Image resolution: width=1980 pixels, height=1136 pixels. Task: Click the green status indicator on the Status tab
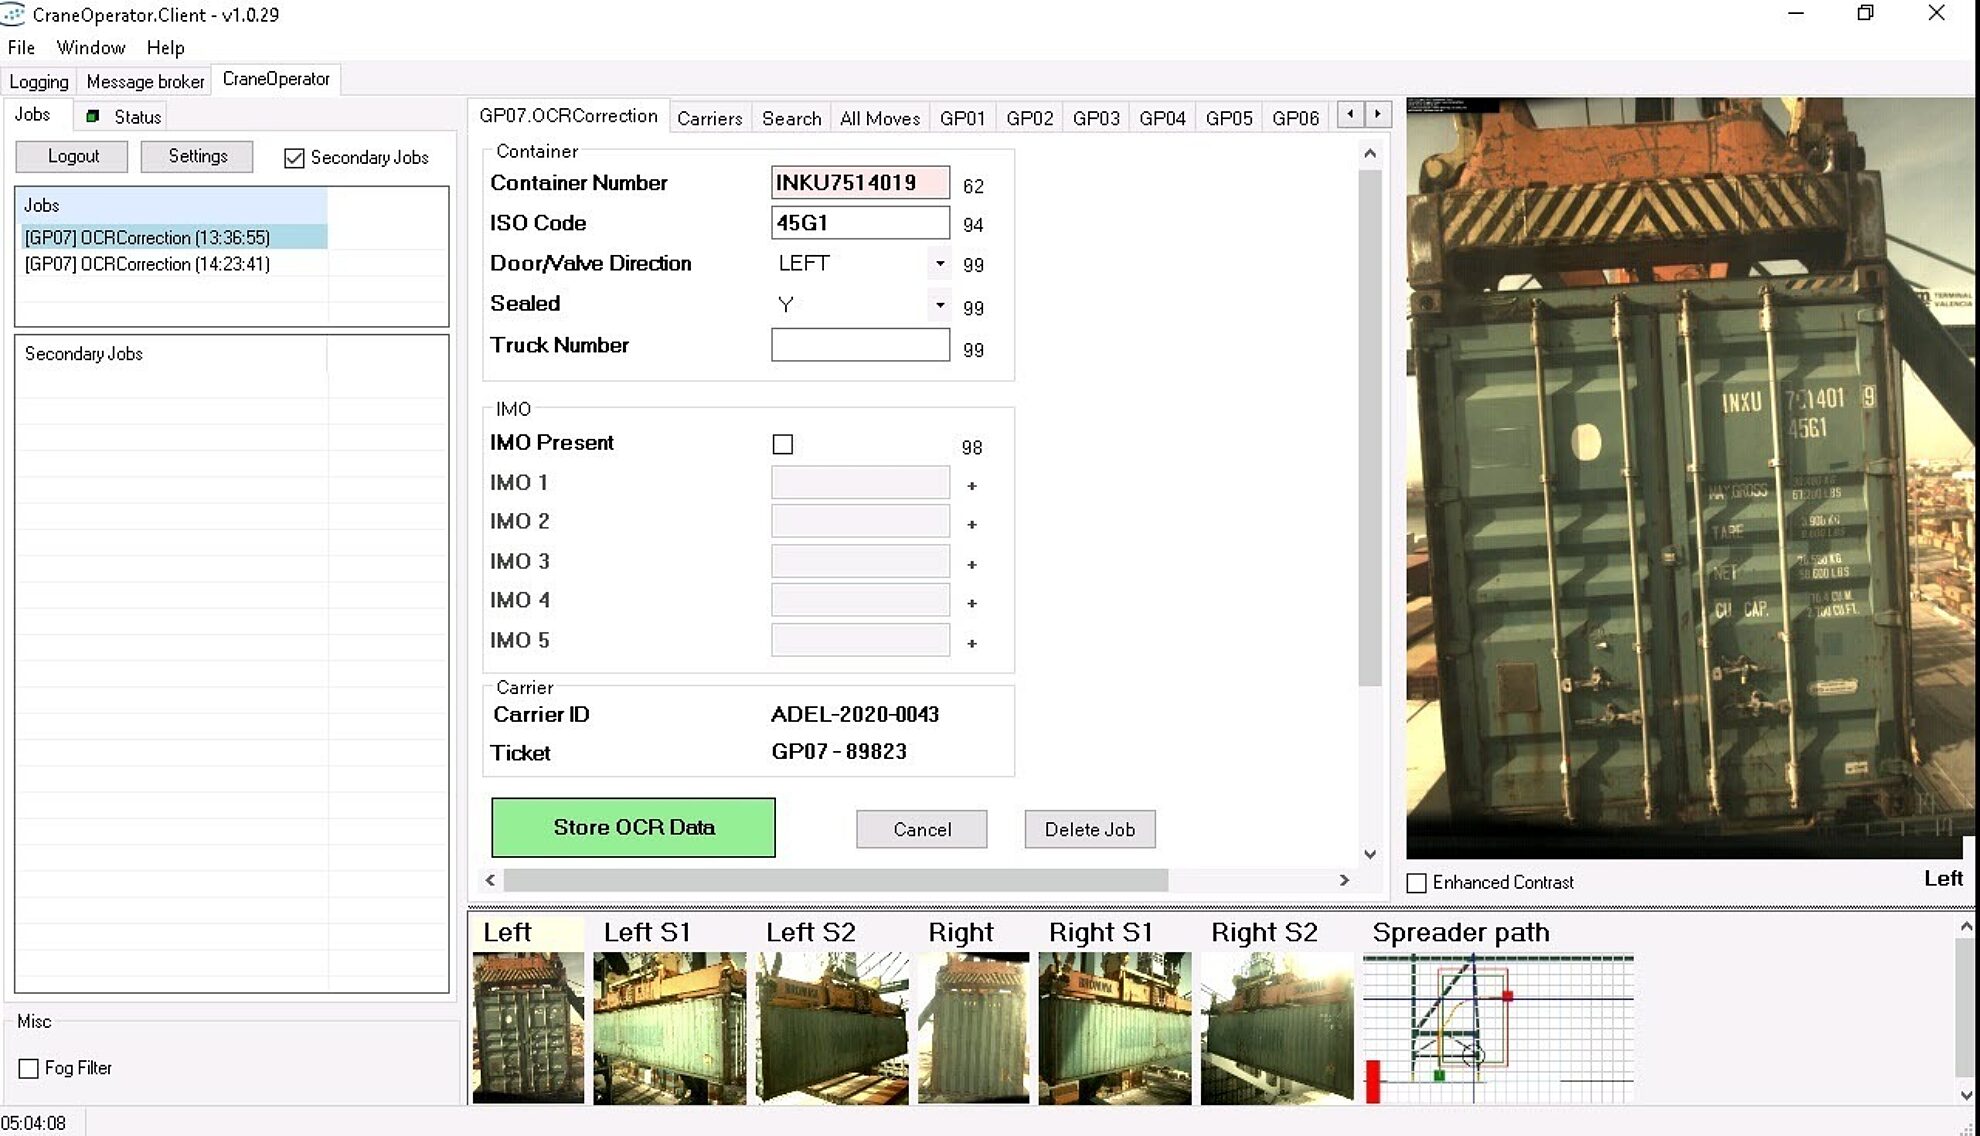[x=91, y=116]
